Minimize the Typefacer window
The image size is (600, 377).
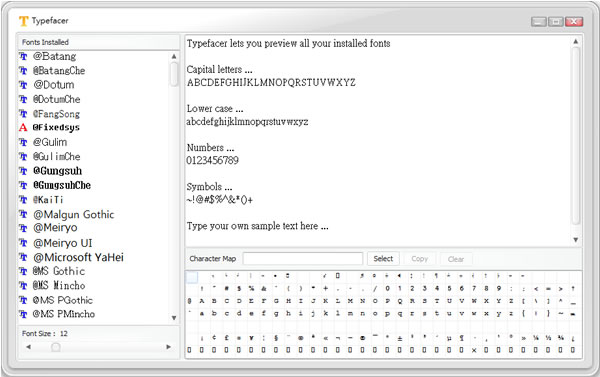pyautogui.click(x=539, y=22)
